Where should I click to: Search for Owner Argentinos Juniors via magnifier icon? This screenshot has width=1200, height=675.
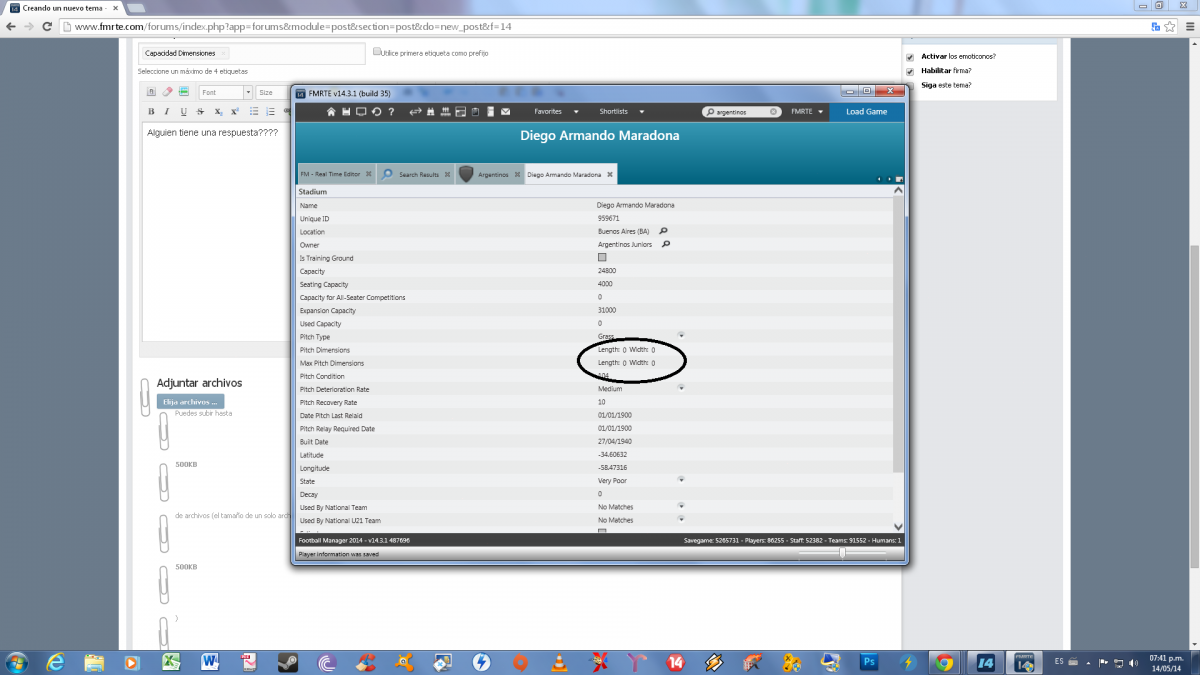coord(665,244)
